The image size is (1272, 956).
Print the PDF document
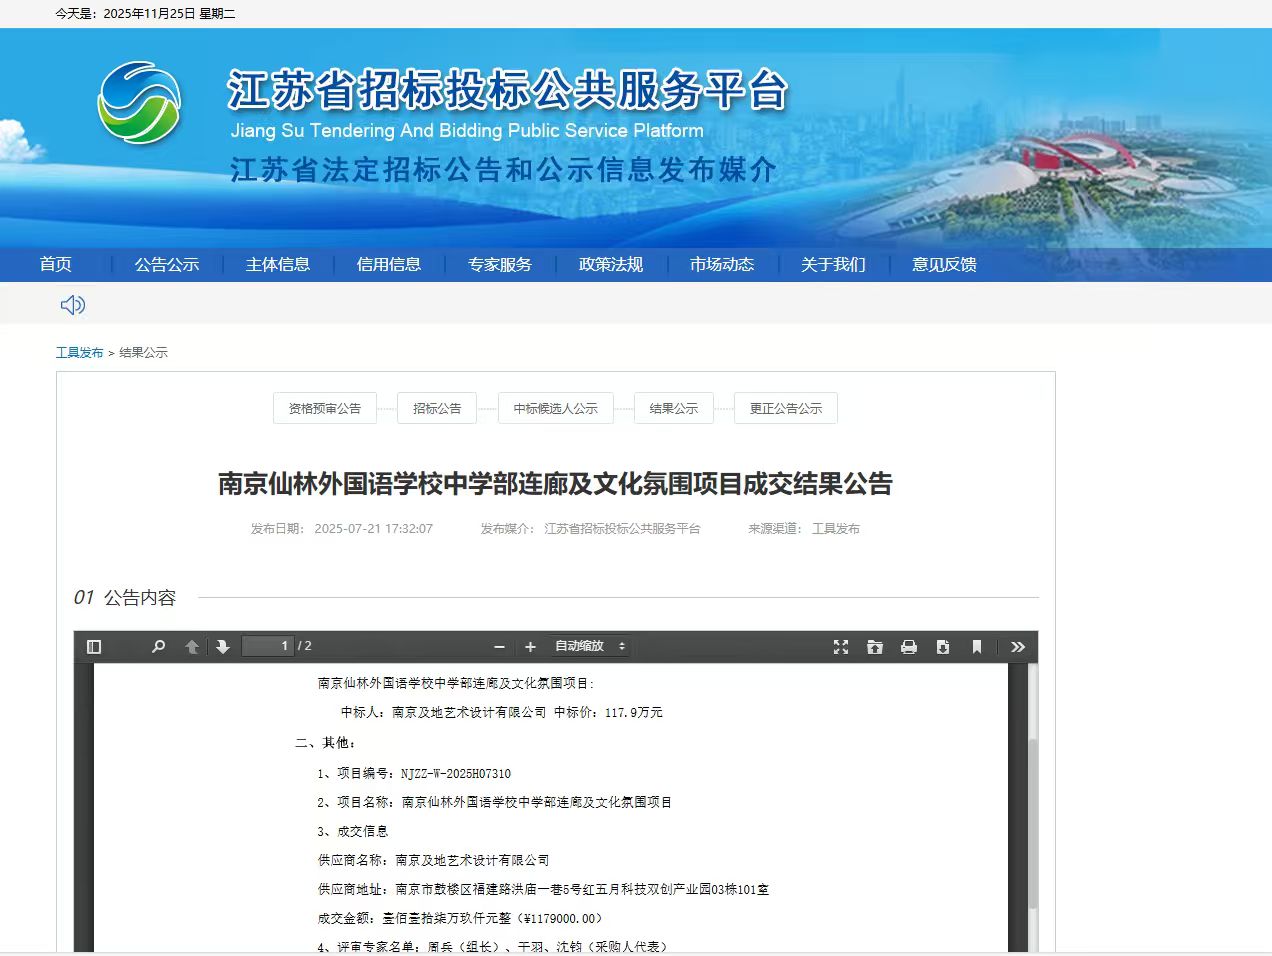(909, 647)
